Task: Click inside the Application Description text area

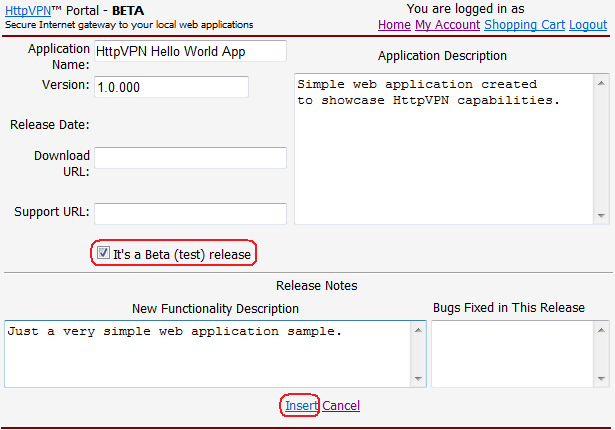Action: coord(444,149)
